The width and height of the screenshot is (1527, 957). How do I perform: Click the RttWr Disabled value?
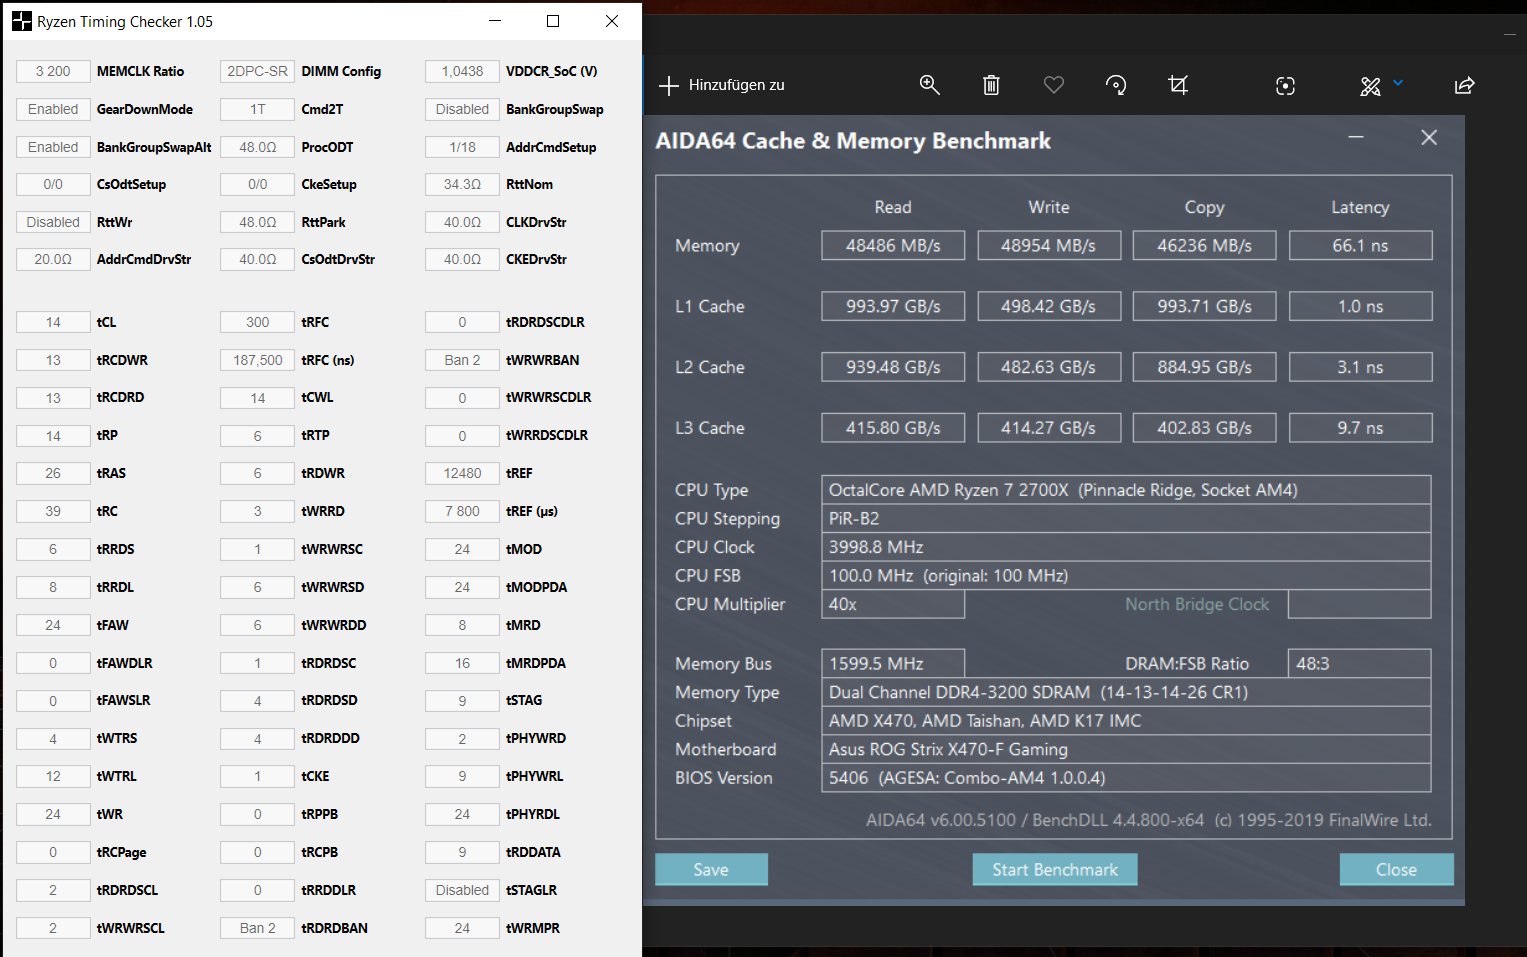pyautogui.click(x=53, y=222)
